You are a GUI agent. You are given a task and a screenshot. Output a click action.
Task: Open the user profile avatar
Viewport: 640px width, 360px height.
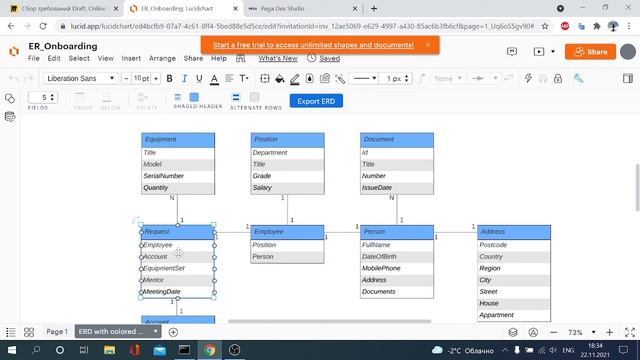[x=628, y=52]
